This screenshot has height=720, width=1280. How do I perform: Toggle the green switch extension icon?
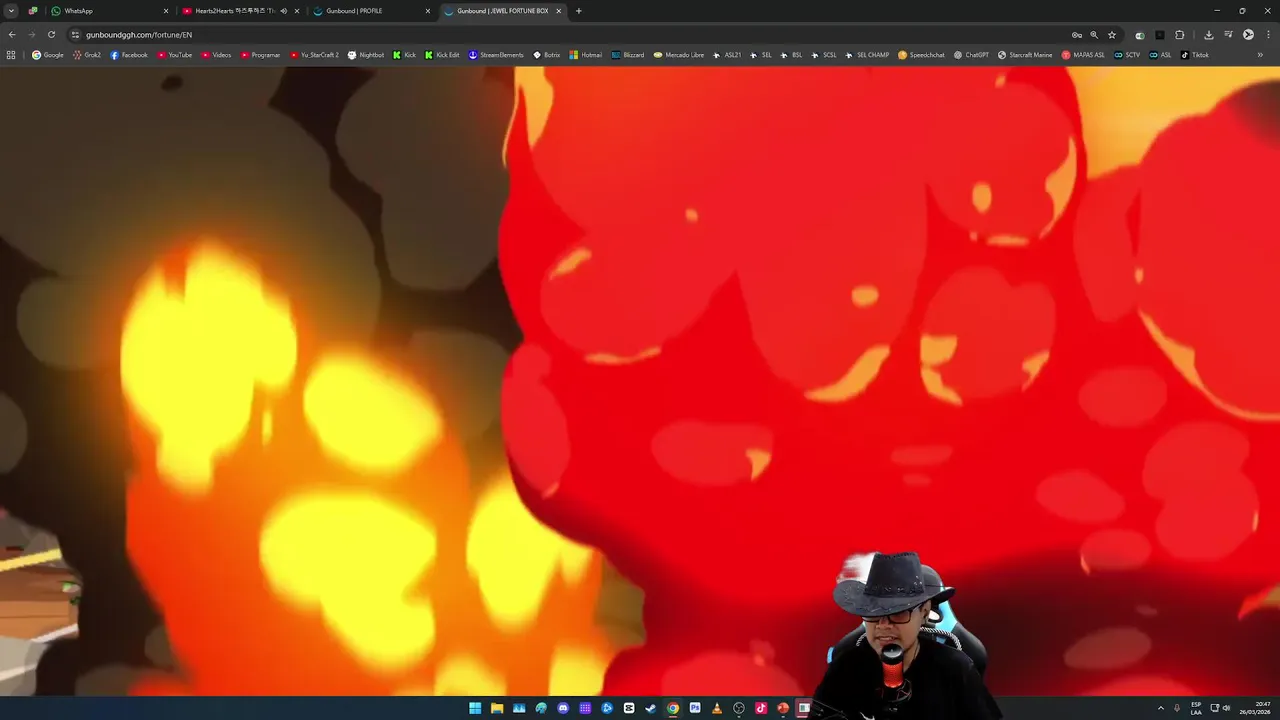pyautogui.click(x=1140, y=34)
